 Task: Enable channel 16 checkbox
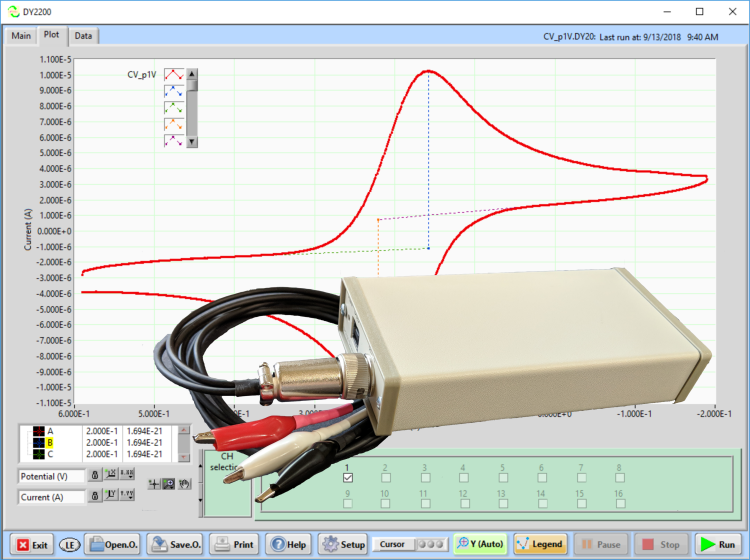(x=619, y=504)
